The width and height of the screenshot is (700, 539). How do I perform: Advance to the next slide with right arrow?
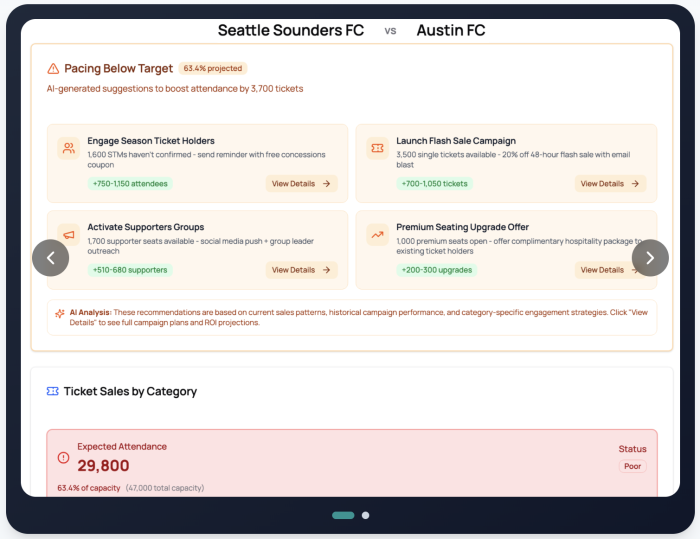click(x=650, y=258)
